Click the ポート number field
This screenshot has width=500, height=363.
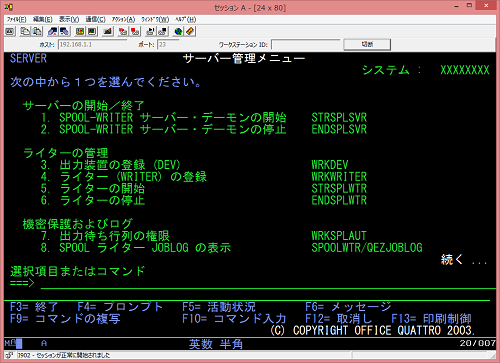tap(168, 44)
